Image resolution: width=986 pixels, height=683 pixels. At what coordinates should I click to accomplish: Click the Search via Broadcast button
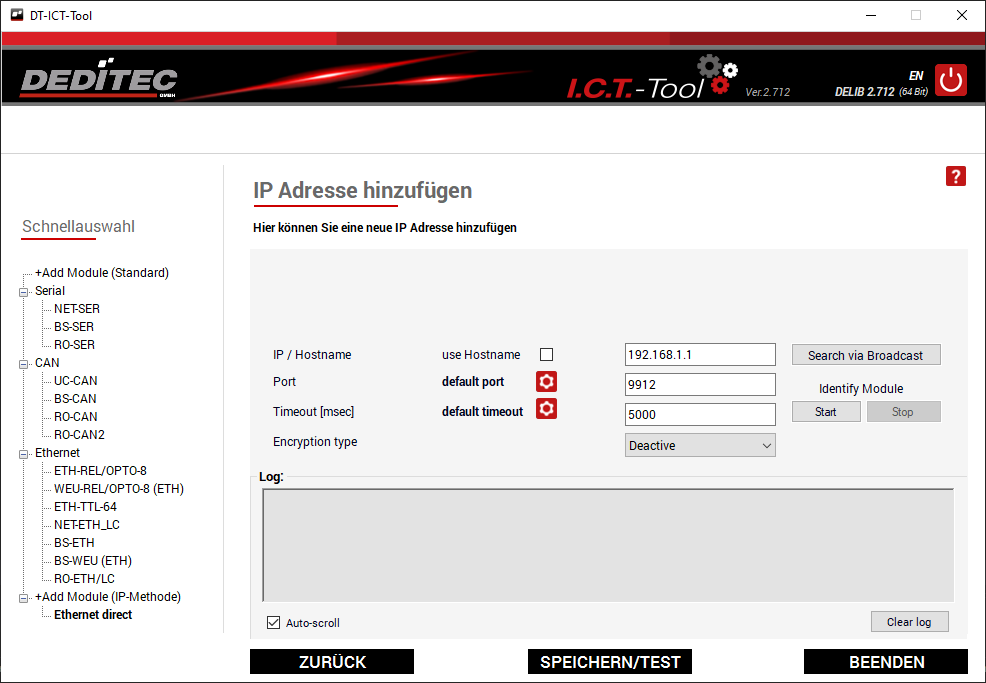[x=866, y=355]
